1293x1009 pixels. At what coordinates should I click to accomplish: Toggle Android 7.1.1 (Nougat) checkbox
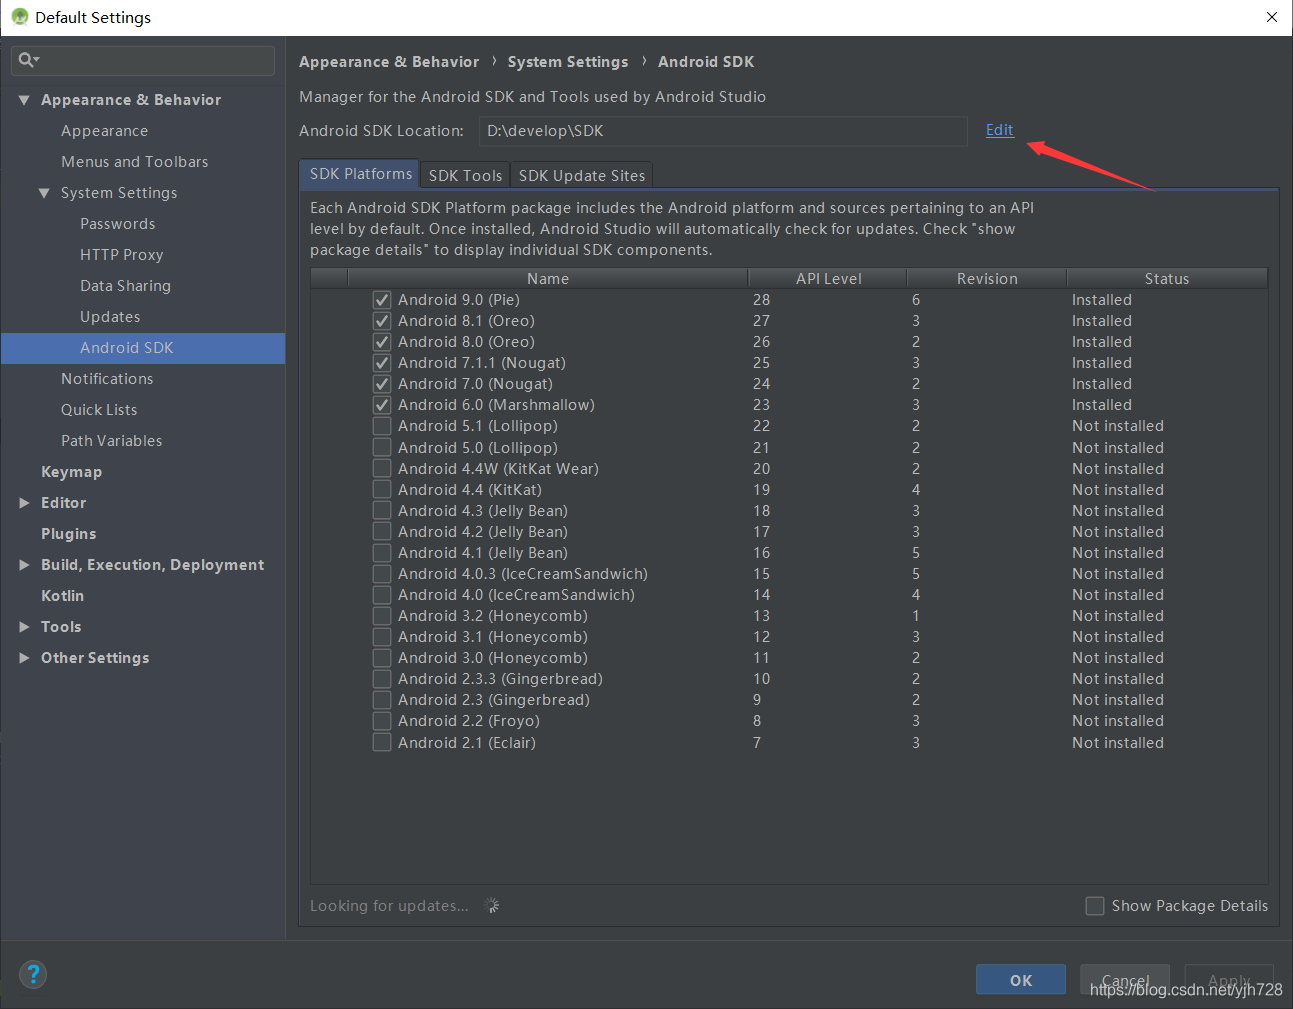[x=382, y=363]
